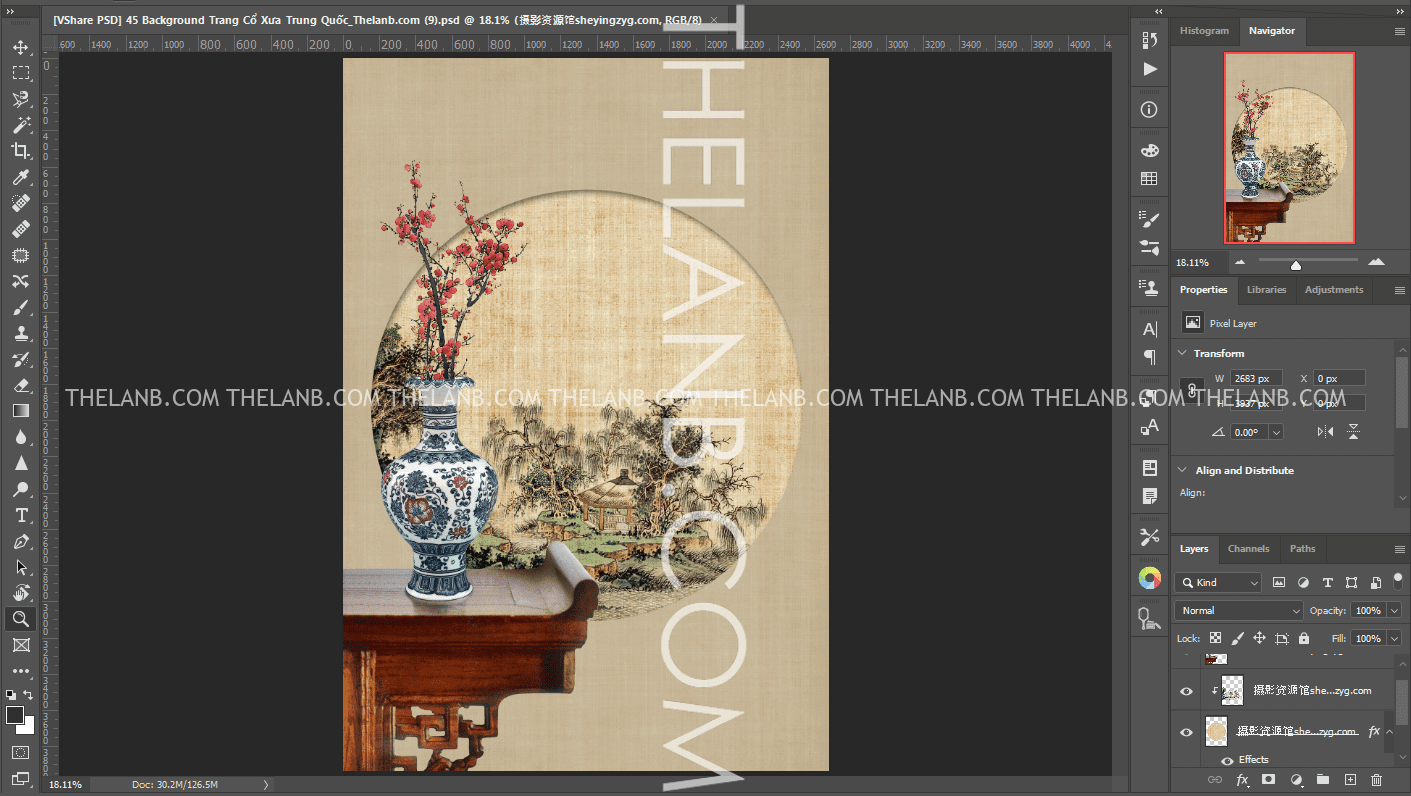The image size is (1411, 796).
Task: Click the Navigator zoom slider handle
Action: [1296, 265]
